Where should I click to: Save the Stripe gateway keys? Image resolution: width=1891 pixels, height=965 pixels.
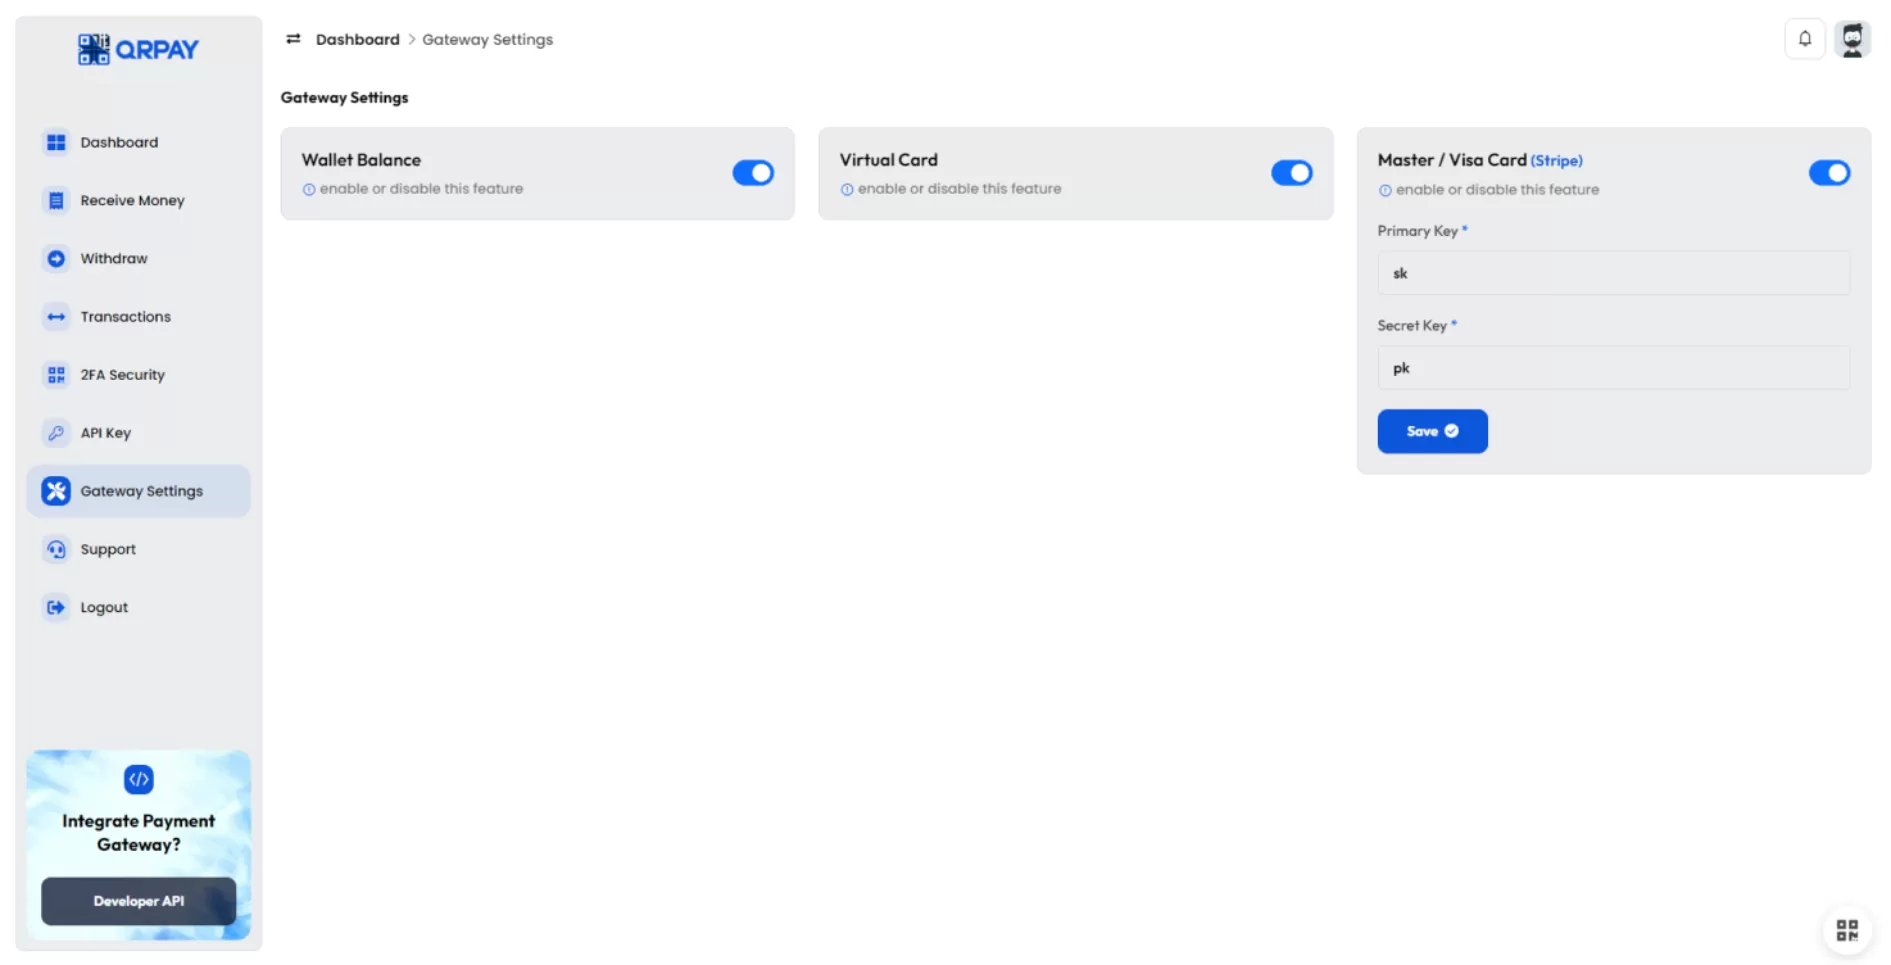click(1431, 431)
